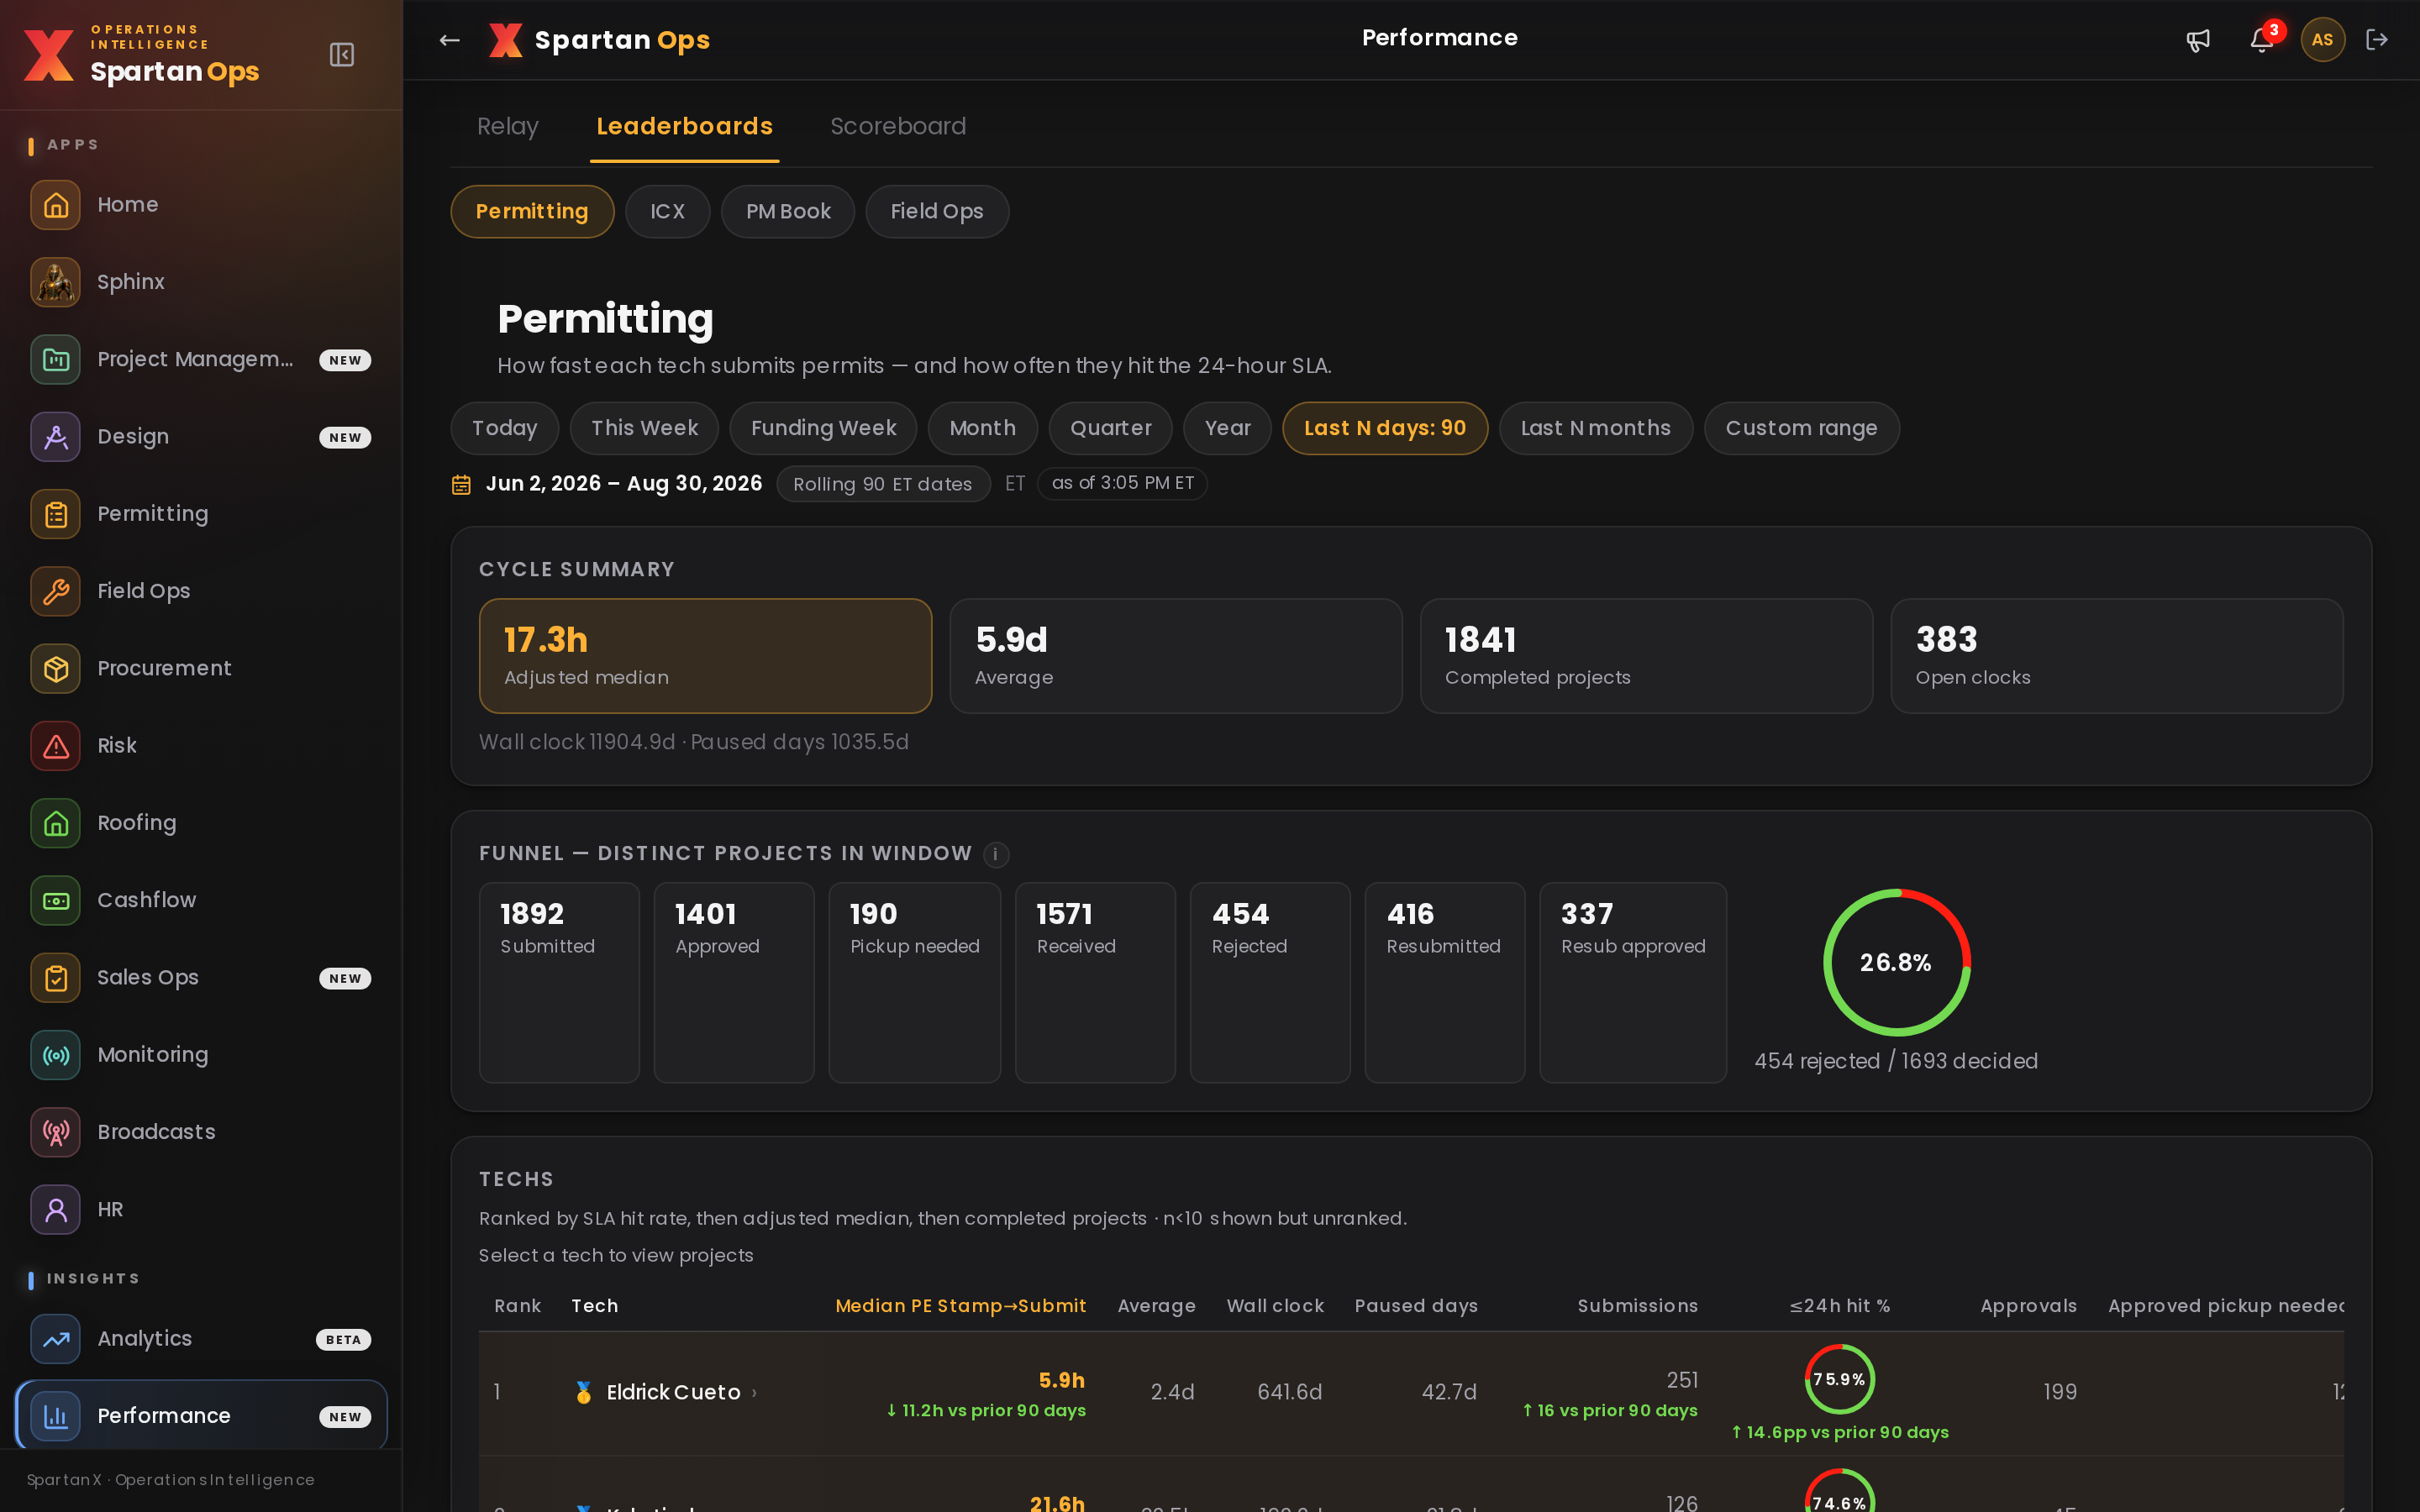Viewport: 2420px width, 1512px height.
Task: Select the Field Ops leaderboard pill
Action: 936,211
